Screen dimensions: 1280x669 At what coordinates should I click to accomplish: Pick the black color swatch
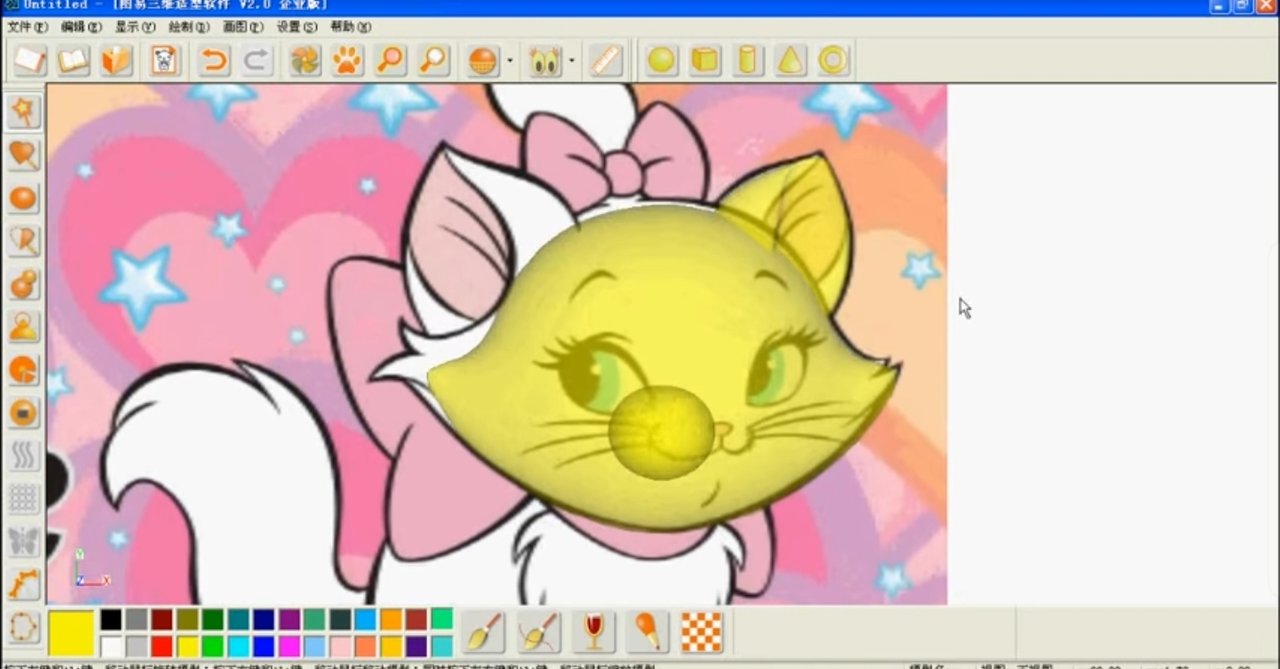click(x=111, y=620)
